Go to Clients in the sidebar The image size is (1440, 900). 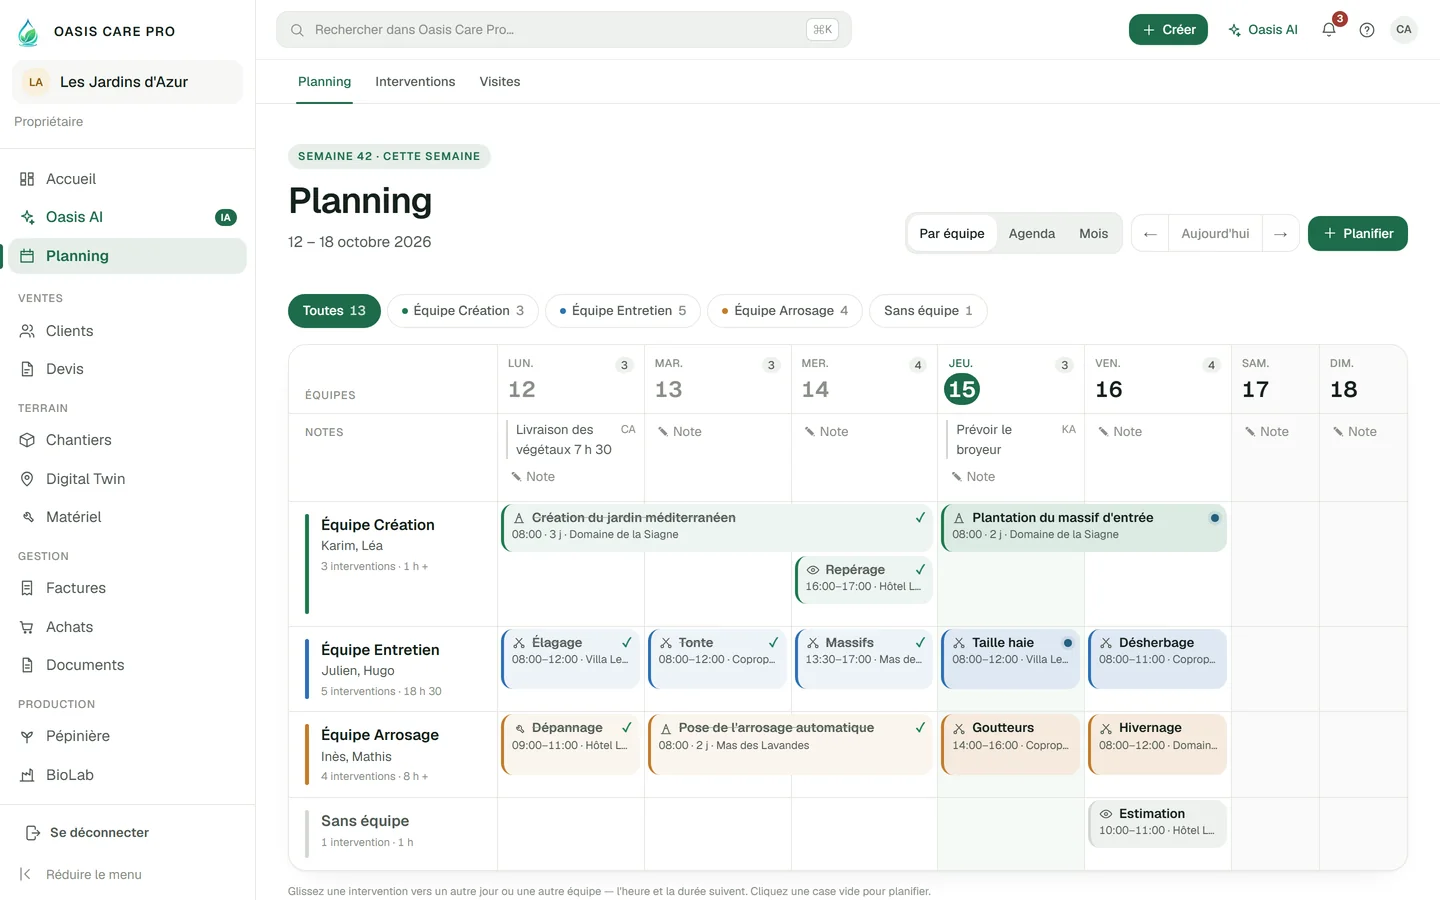(x=127, y=331)
